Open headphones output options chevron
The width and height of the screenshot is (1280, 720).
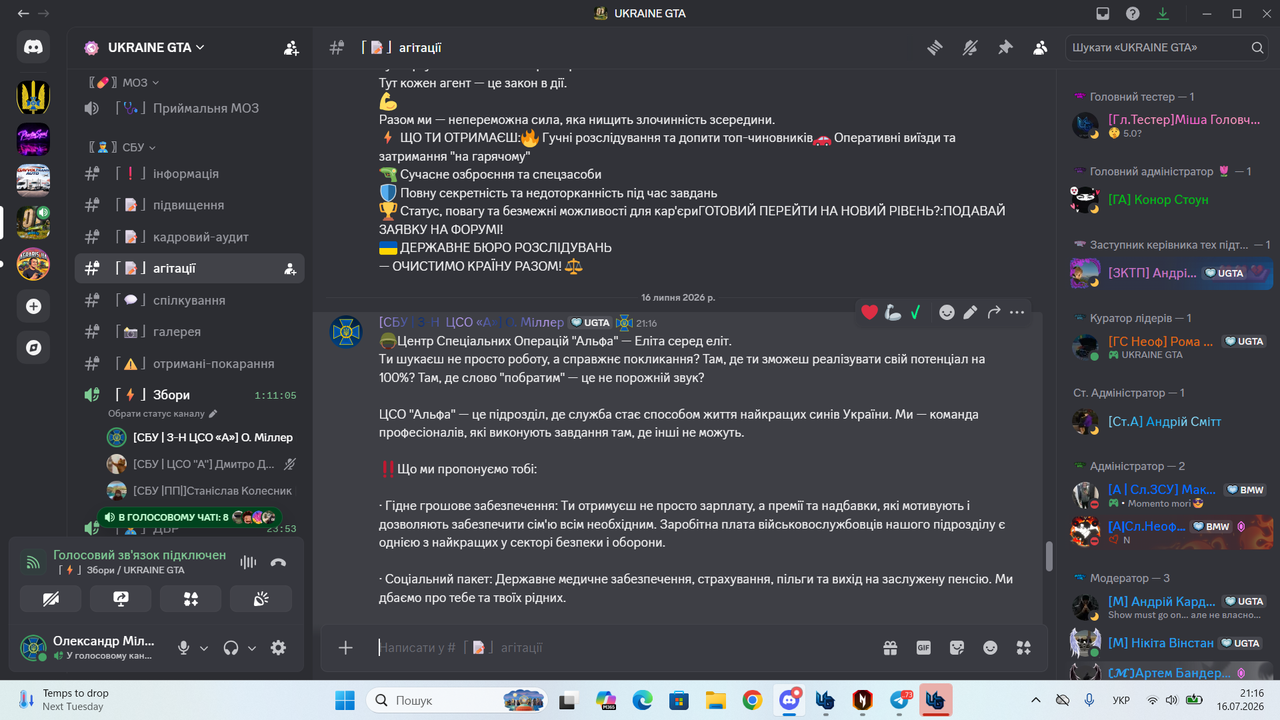click(252, 648)
